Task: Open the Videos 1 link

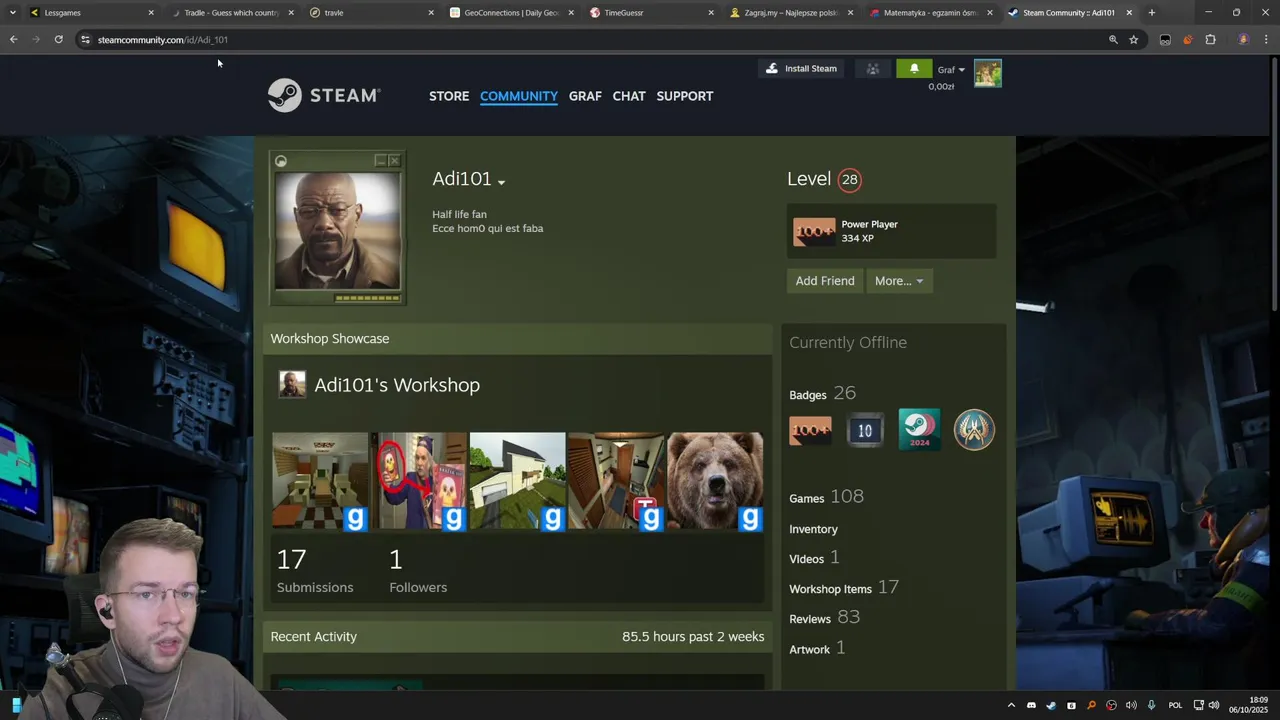Action: (814, 558)
